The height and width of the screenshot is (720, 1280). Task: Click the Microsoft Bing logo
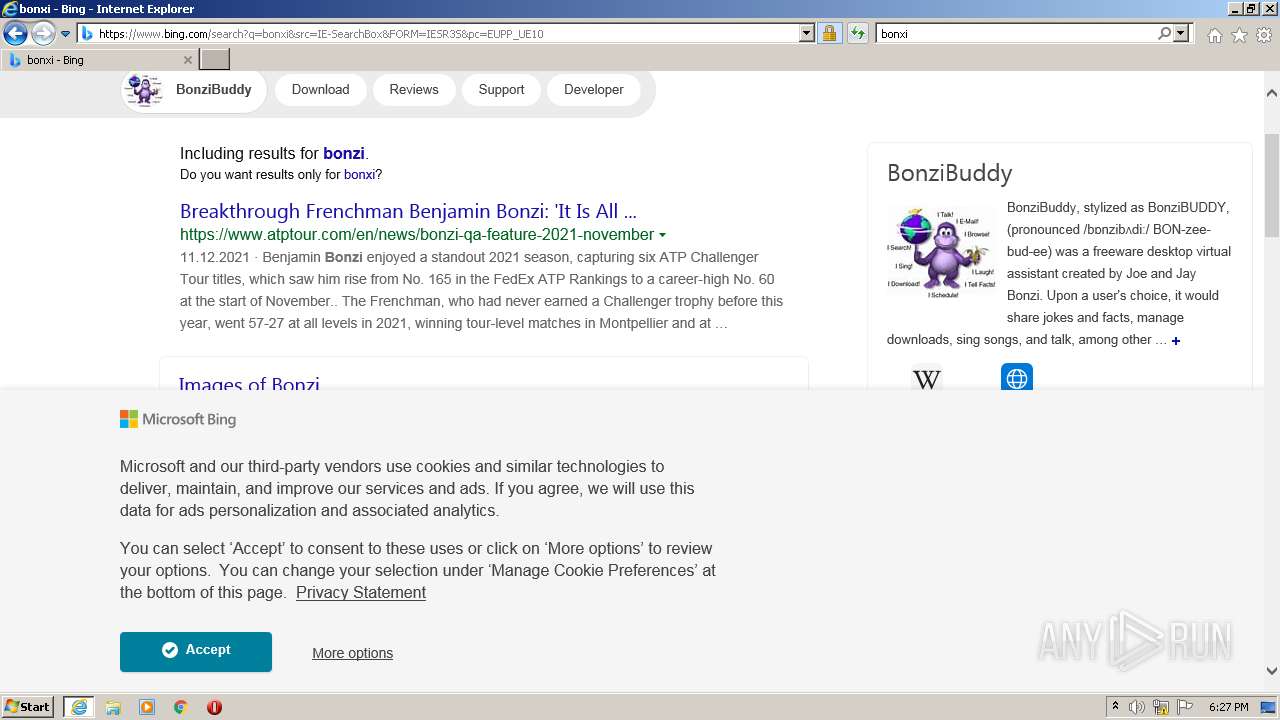pyautogui.click(x=178, y=420)
